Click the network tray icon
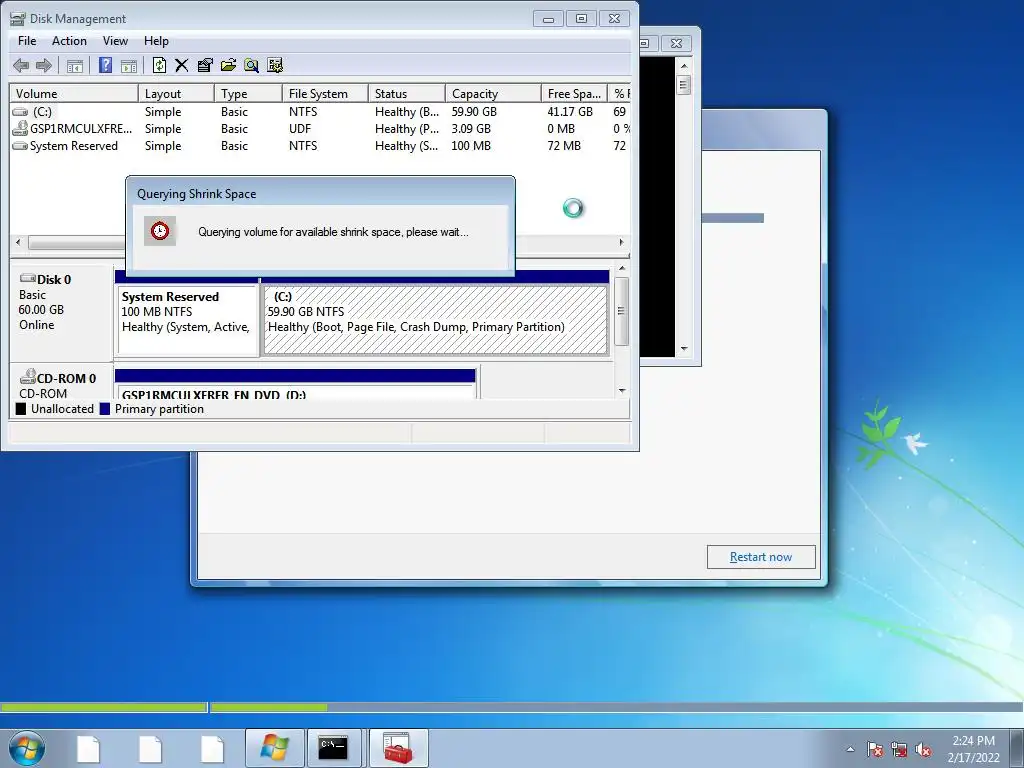Screen dimensions: 1024x768 point(899,750)
